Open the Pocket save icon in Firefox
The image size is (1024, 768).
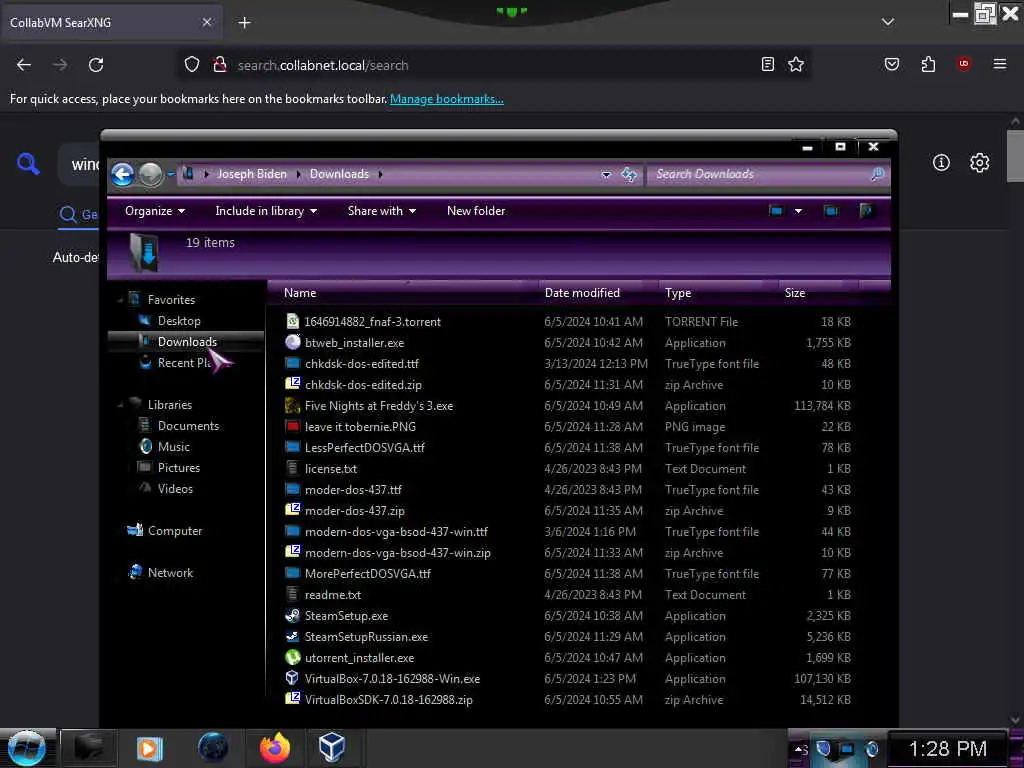tap(891, 64)
